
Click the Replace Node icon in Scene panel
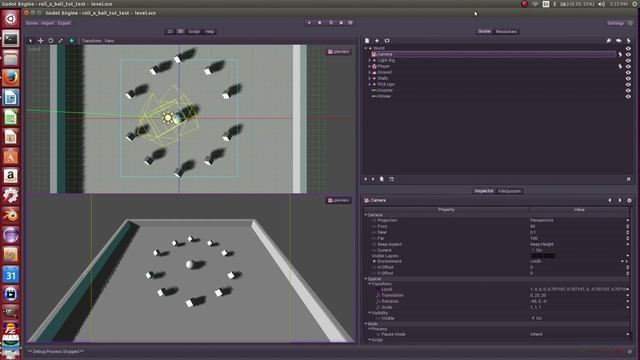coord(387,41)
